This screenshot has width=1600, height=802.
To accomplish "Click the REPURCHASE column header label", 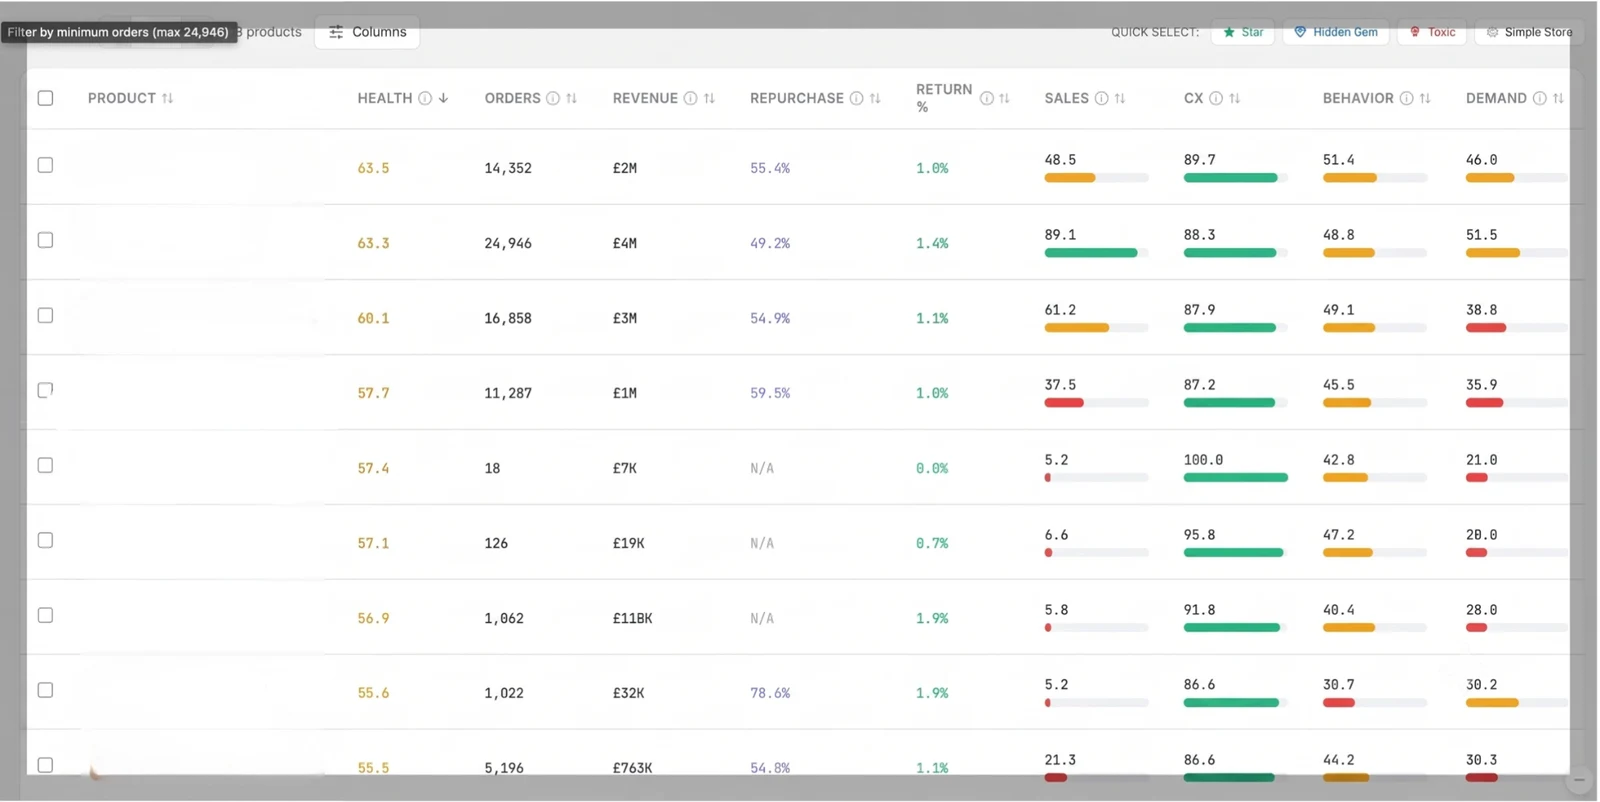I will pos(797,98).
